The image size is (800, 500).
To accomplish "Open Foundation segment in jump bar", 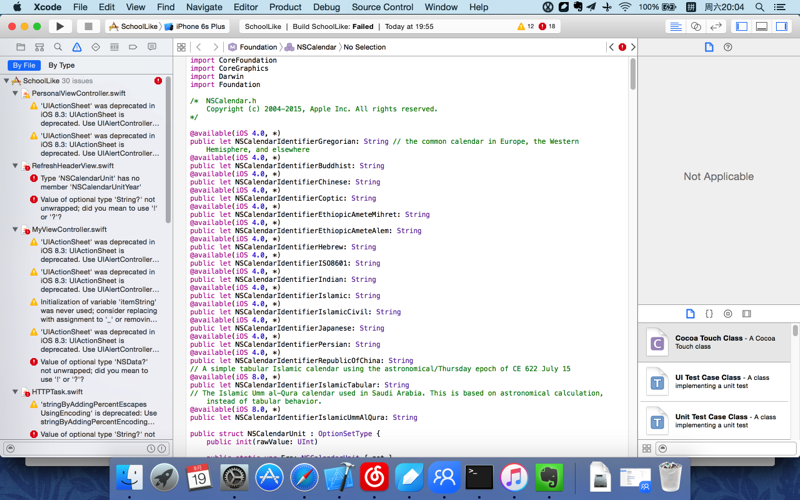I will coord(253,47).
